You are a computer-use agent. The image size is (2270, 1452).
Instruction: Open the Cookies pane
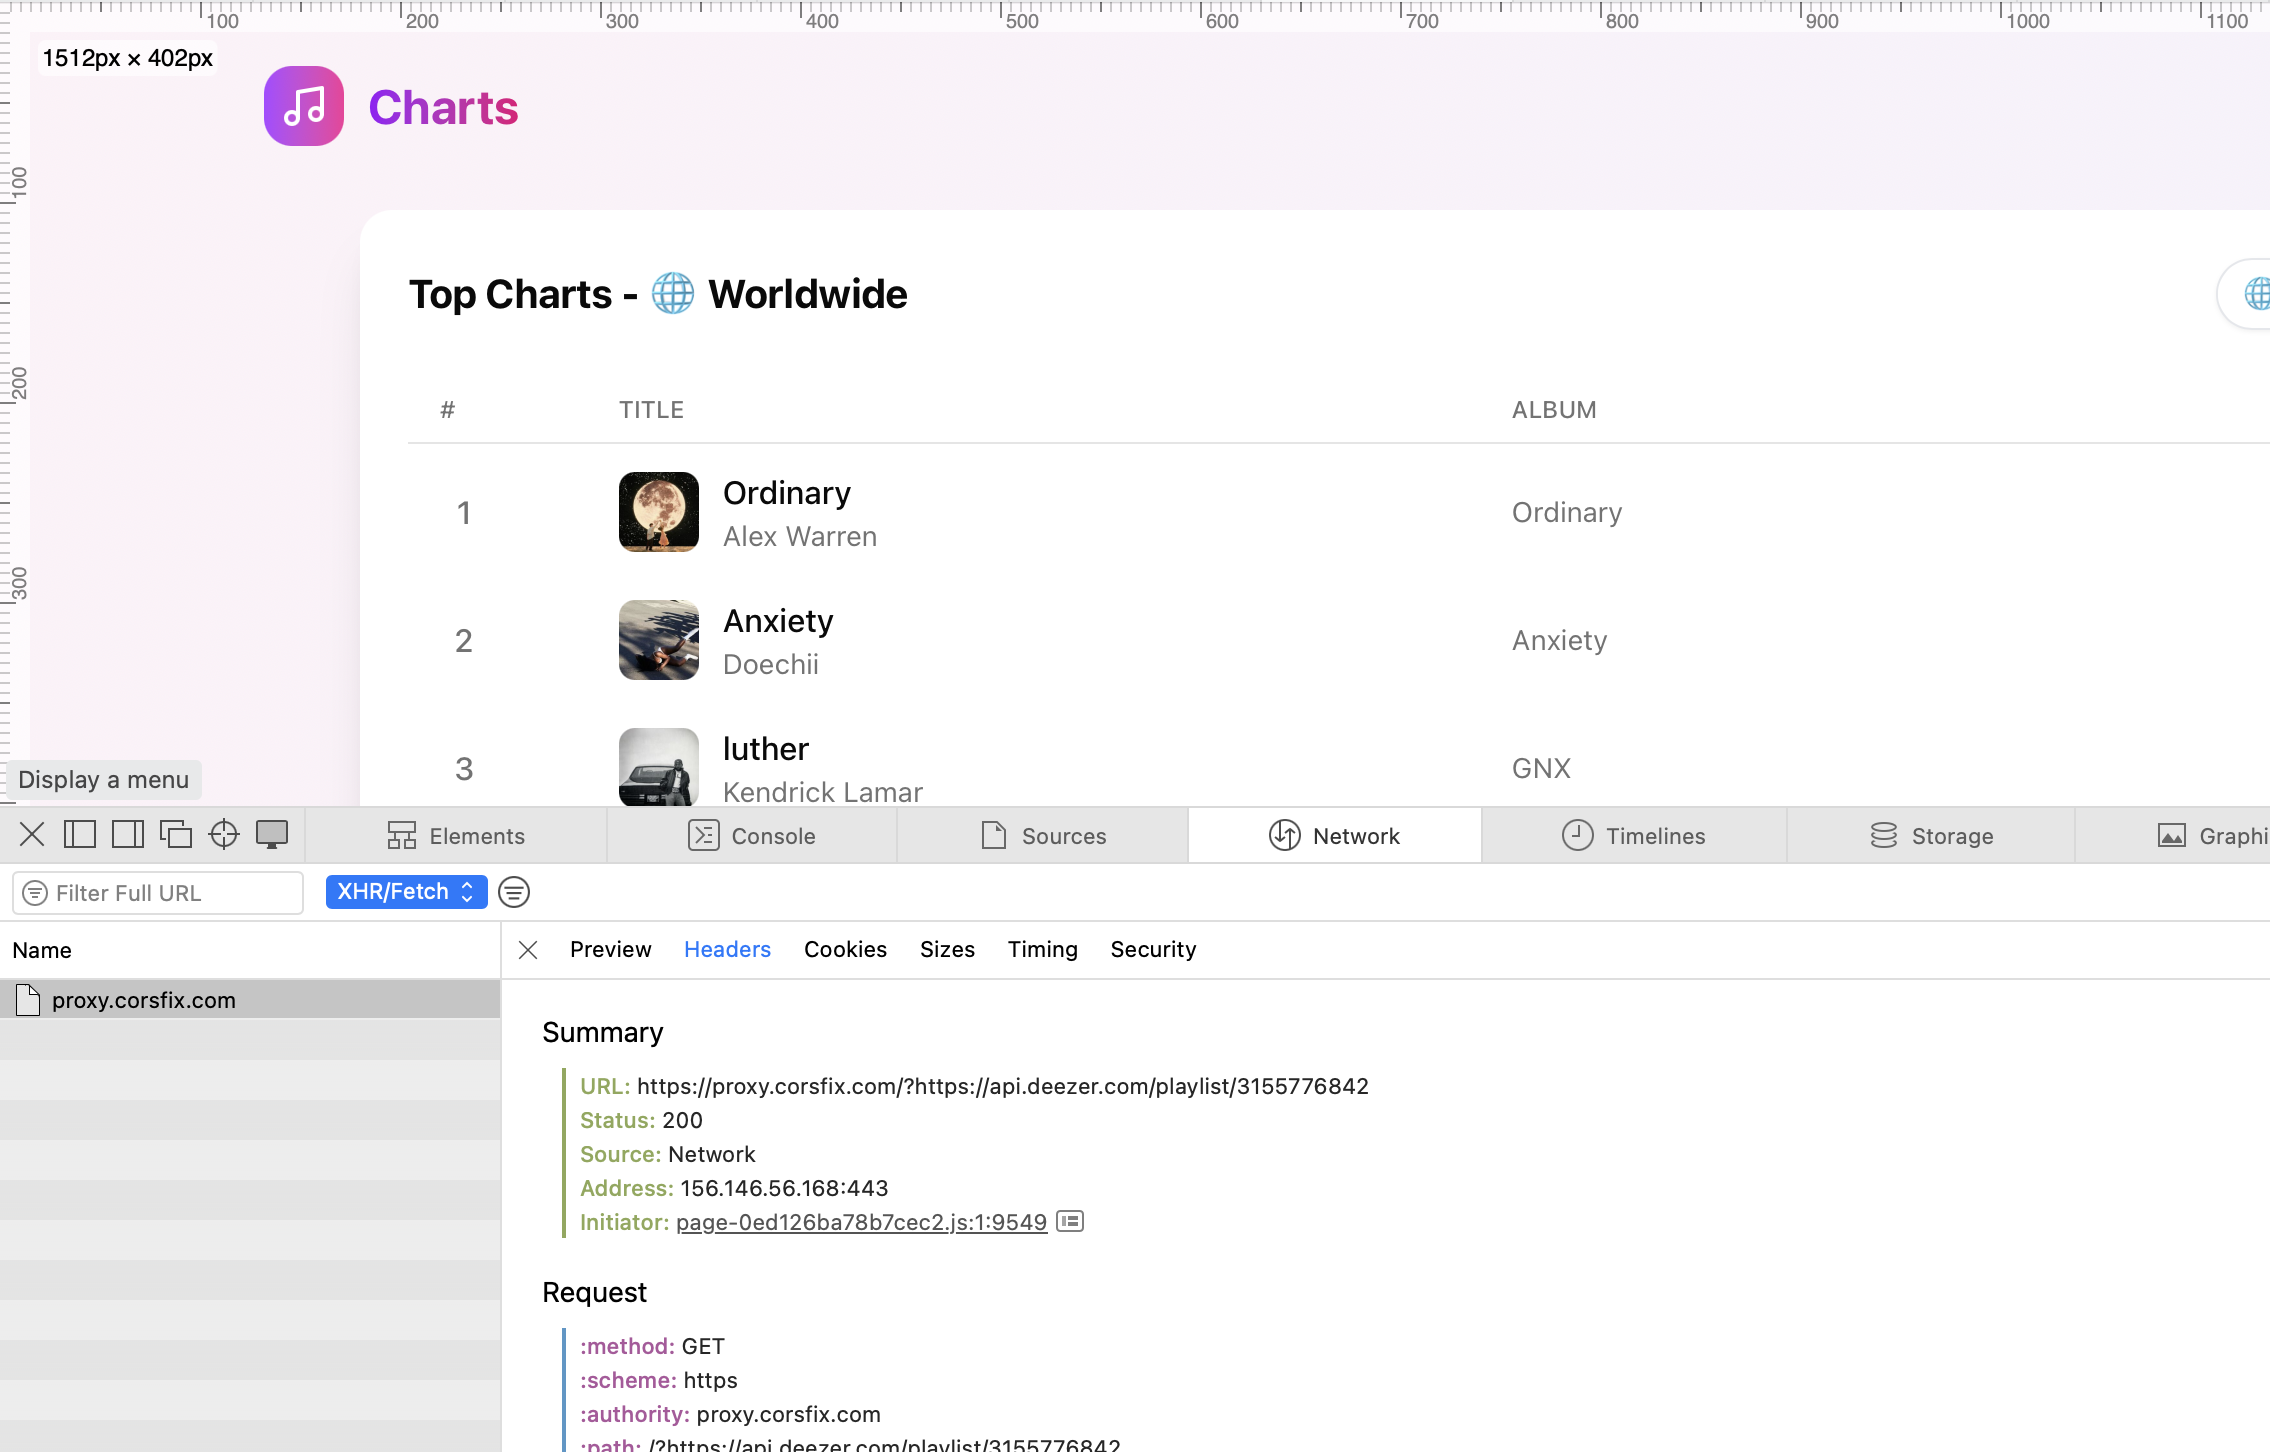[845, 950]
